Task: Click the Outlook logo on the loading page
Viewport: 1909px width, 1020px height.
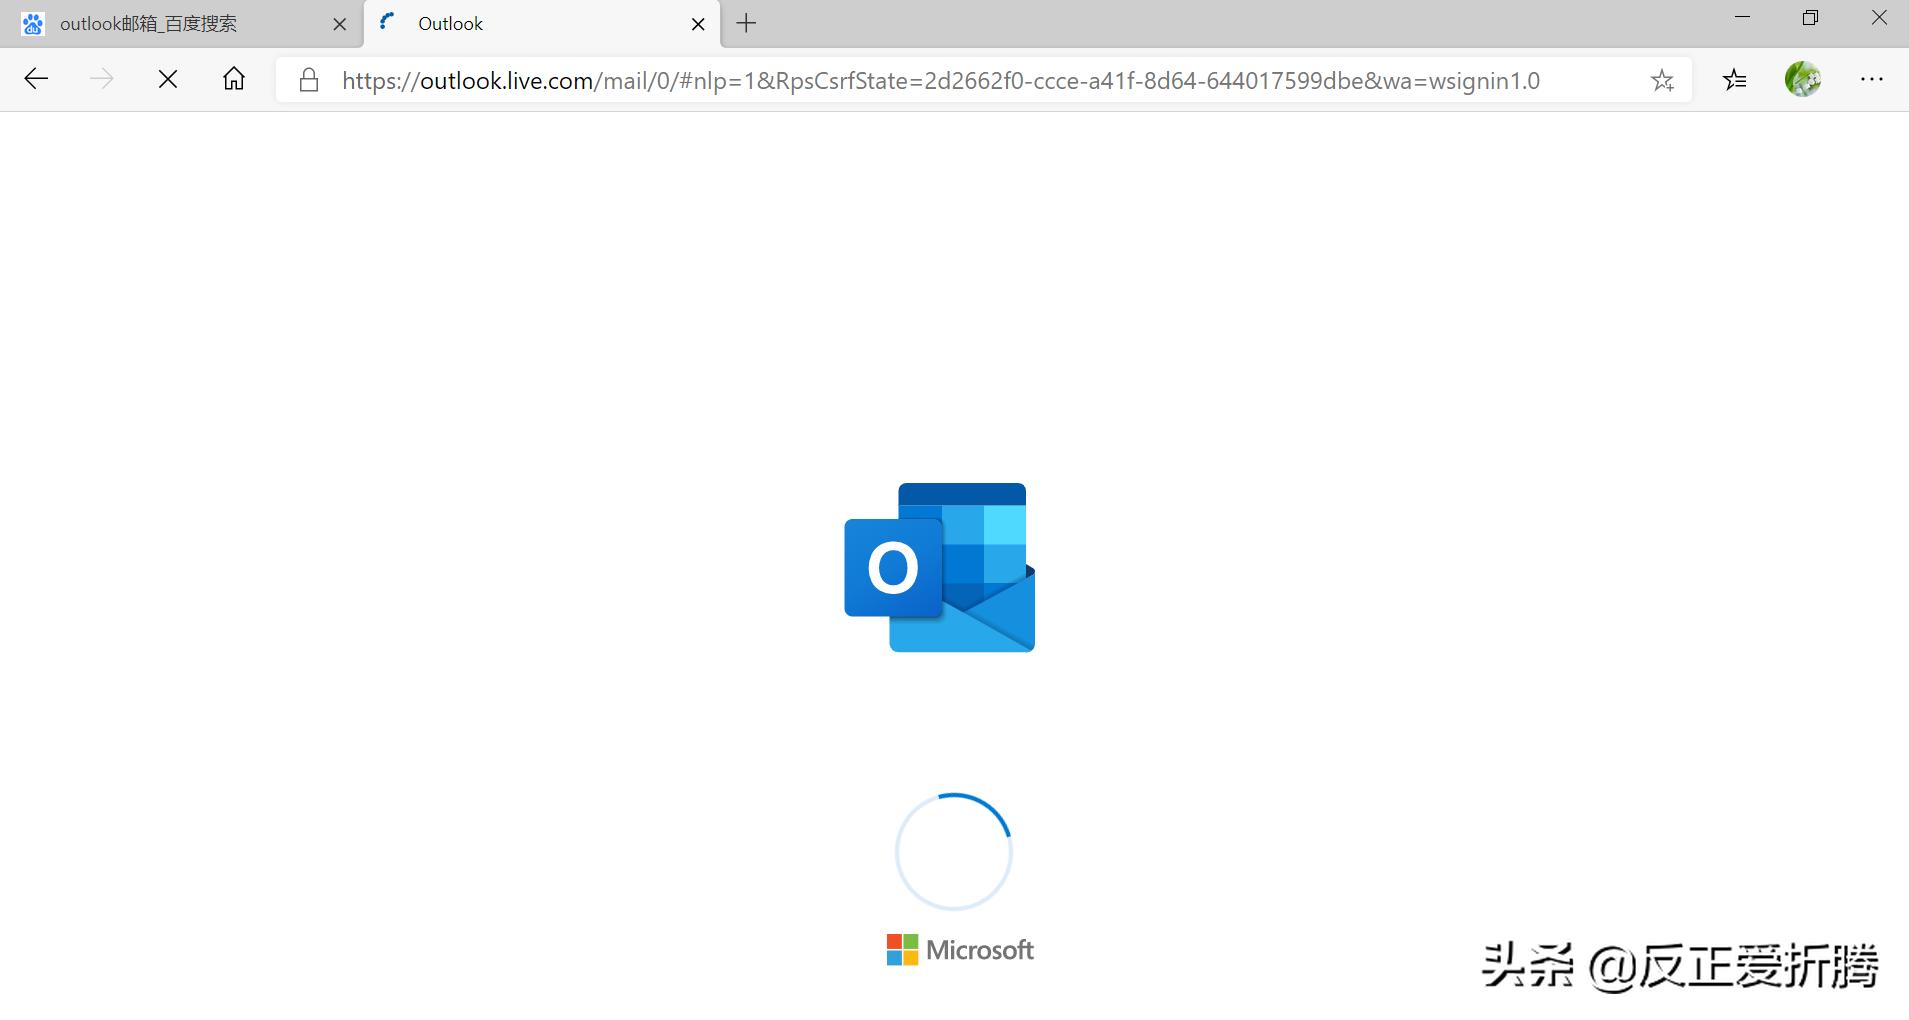Action: pyautogui.click(x=938, y=567)
